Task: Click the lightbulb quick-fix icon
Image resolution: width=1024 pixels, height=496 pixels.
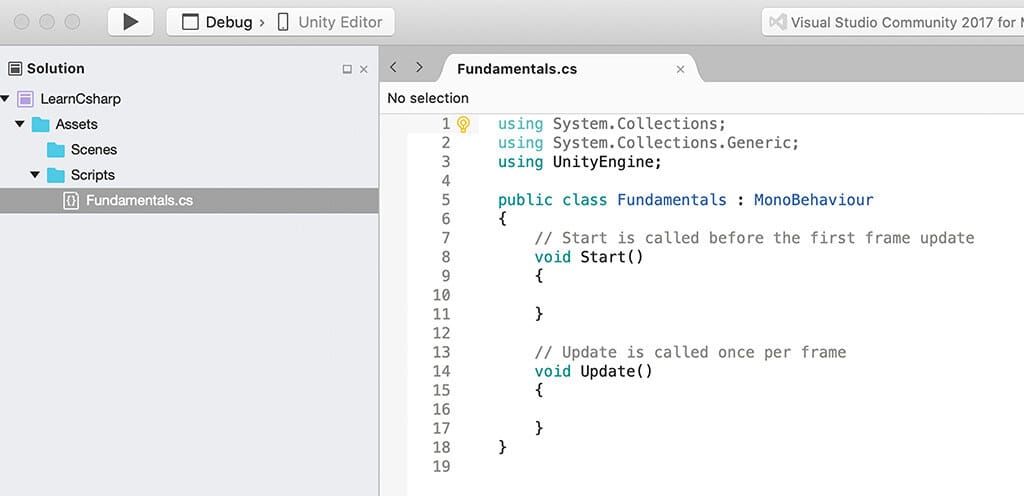Action: coord(463,124)
